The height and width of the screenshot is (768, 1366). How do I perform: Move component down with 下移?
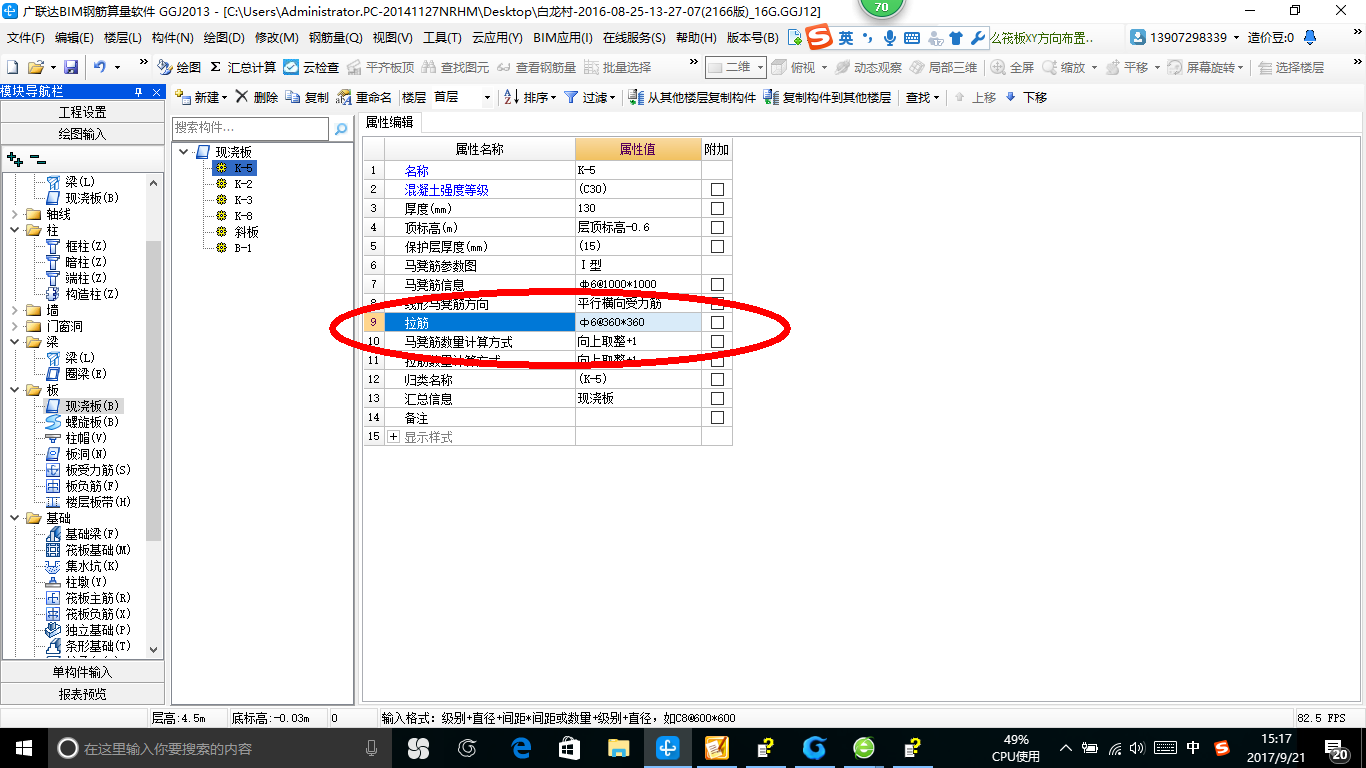pos(1026,97)
